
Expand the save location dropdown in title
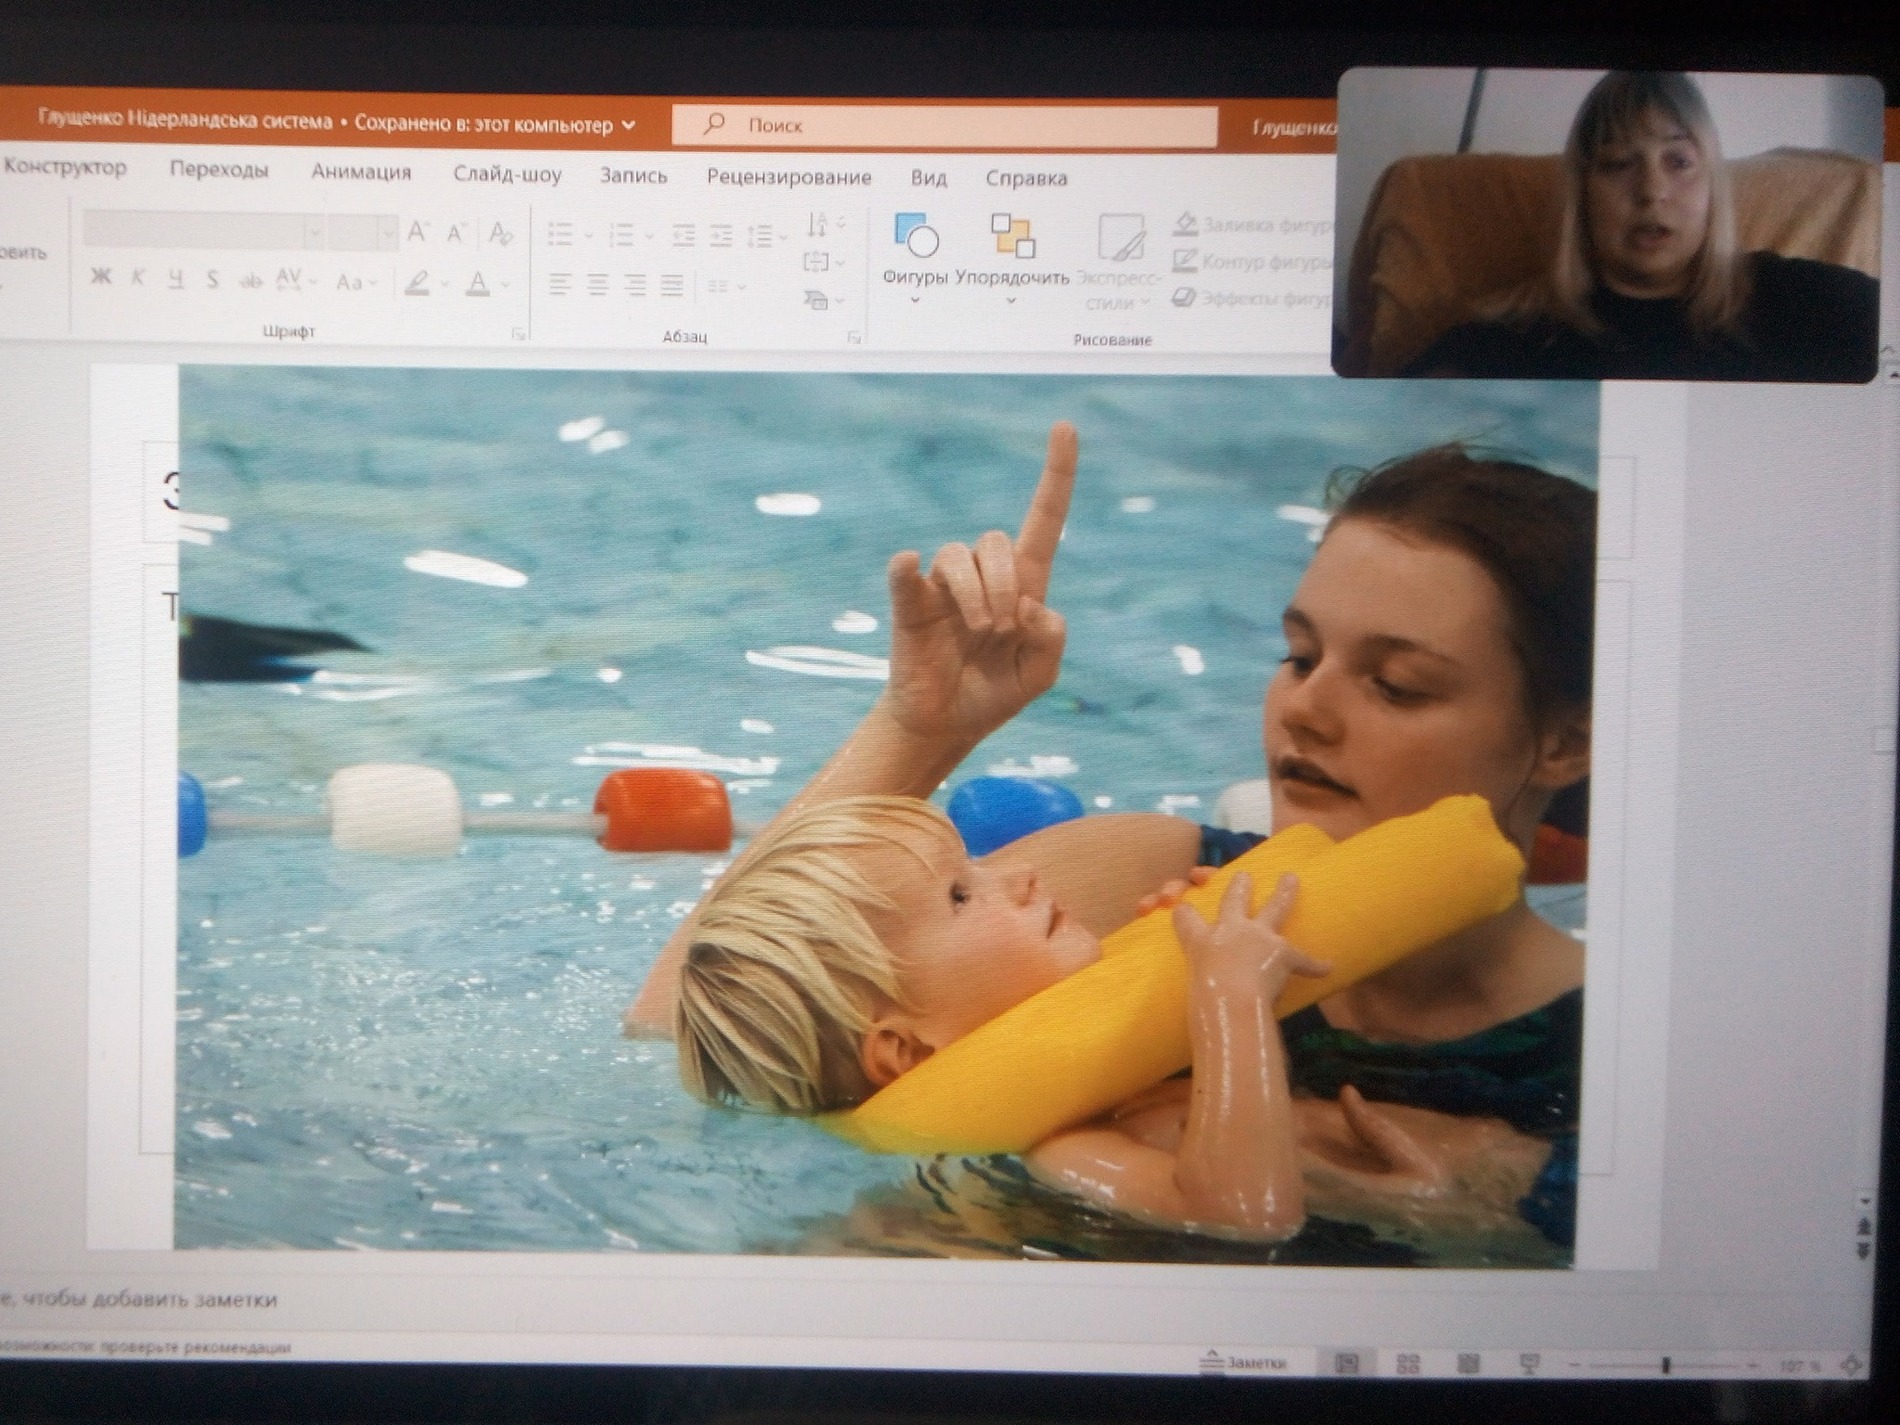[x=629, y=125]
